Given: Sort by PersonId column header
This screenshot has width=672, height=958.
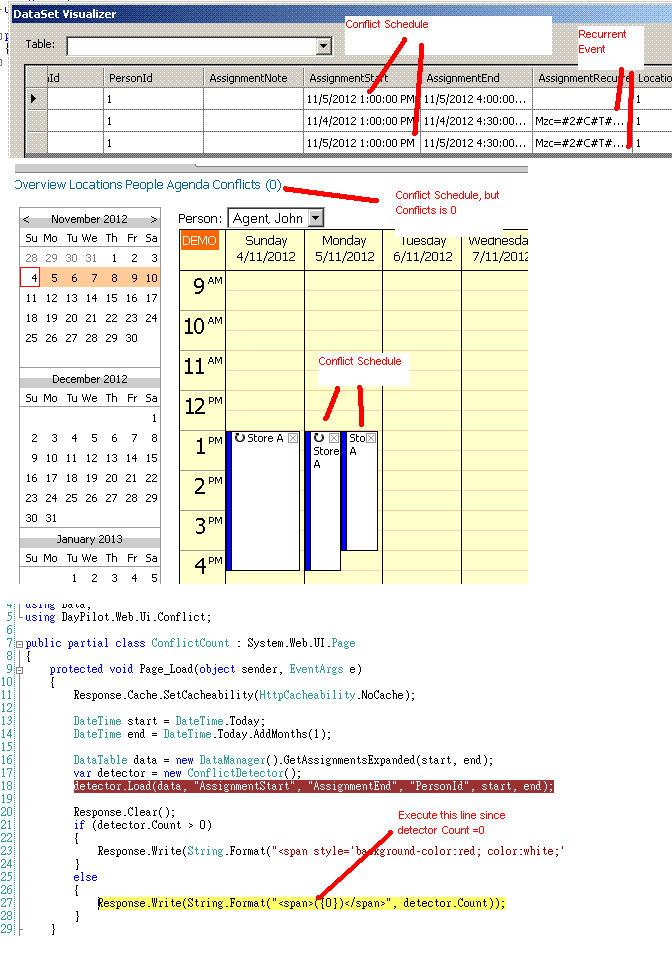Looking at the screenshot, I should point(153,78).
